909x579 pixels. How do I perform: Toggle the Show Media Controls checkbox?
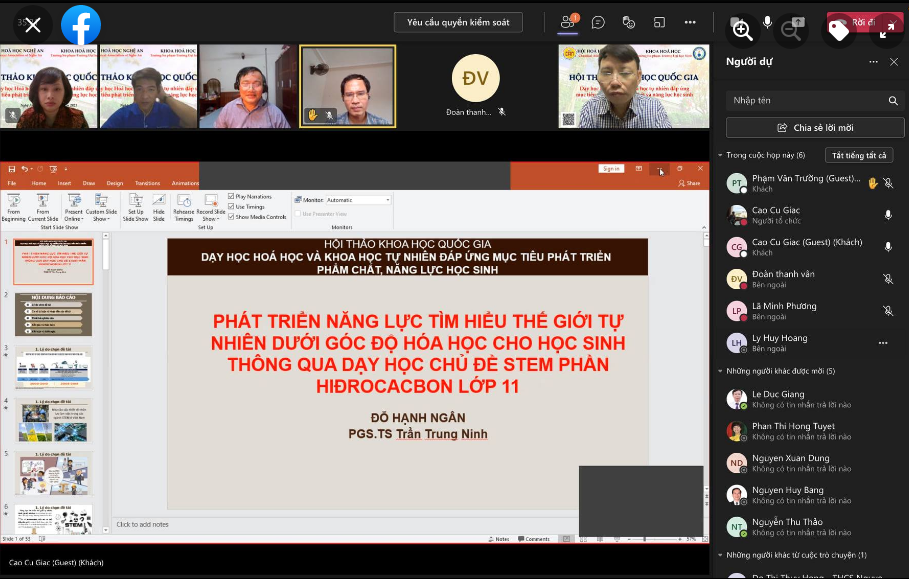point(232,217)
